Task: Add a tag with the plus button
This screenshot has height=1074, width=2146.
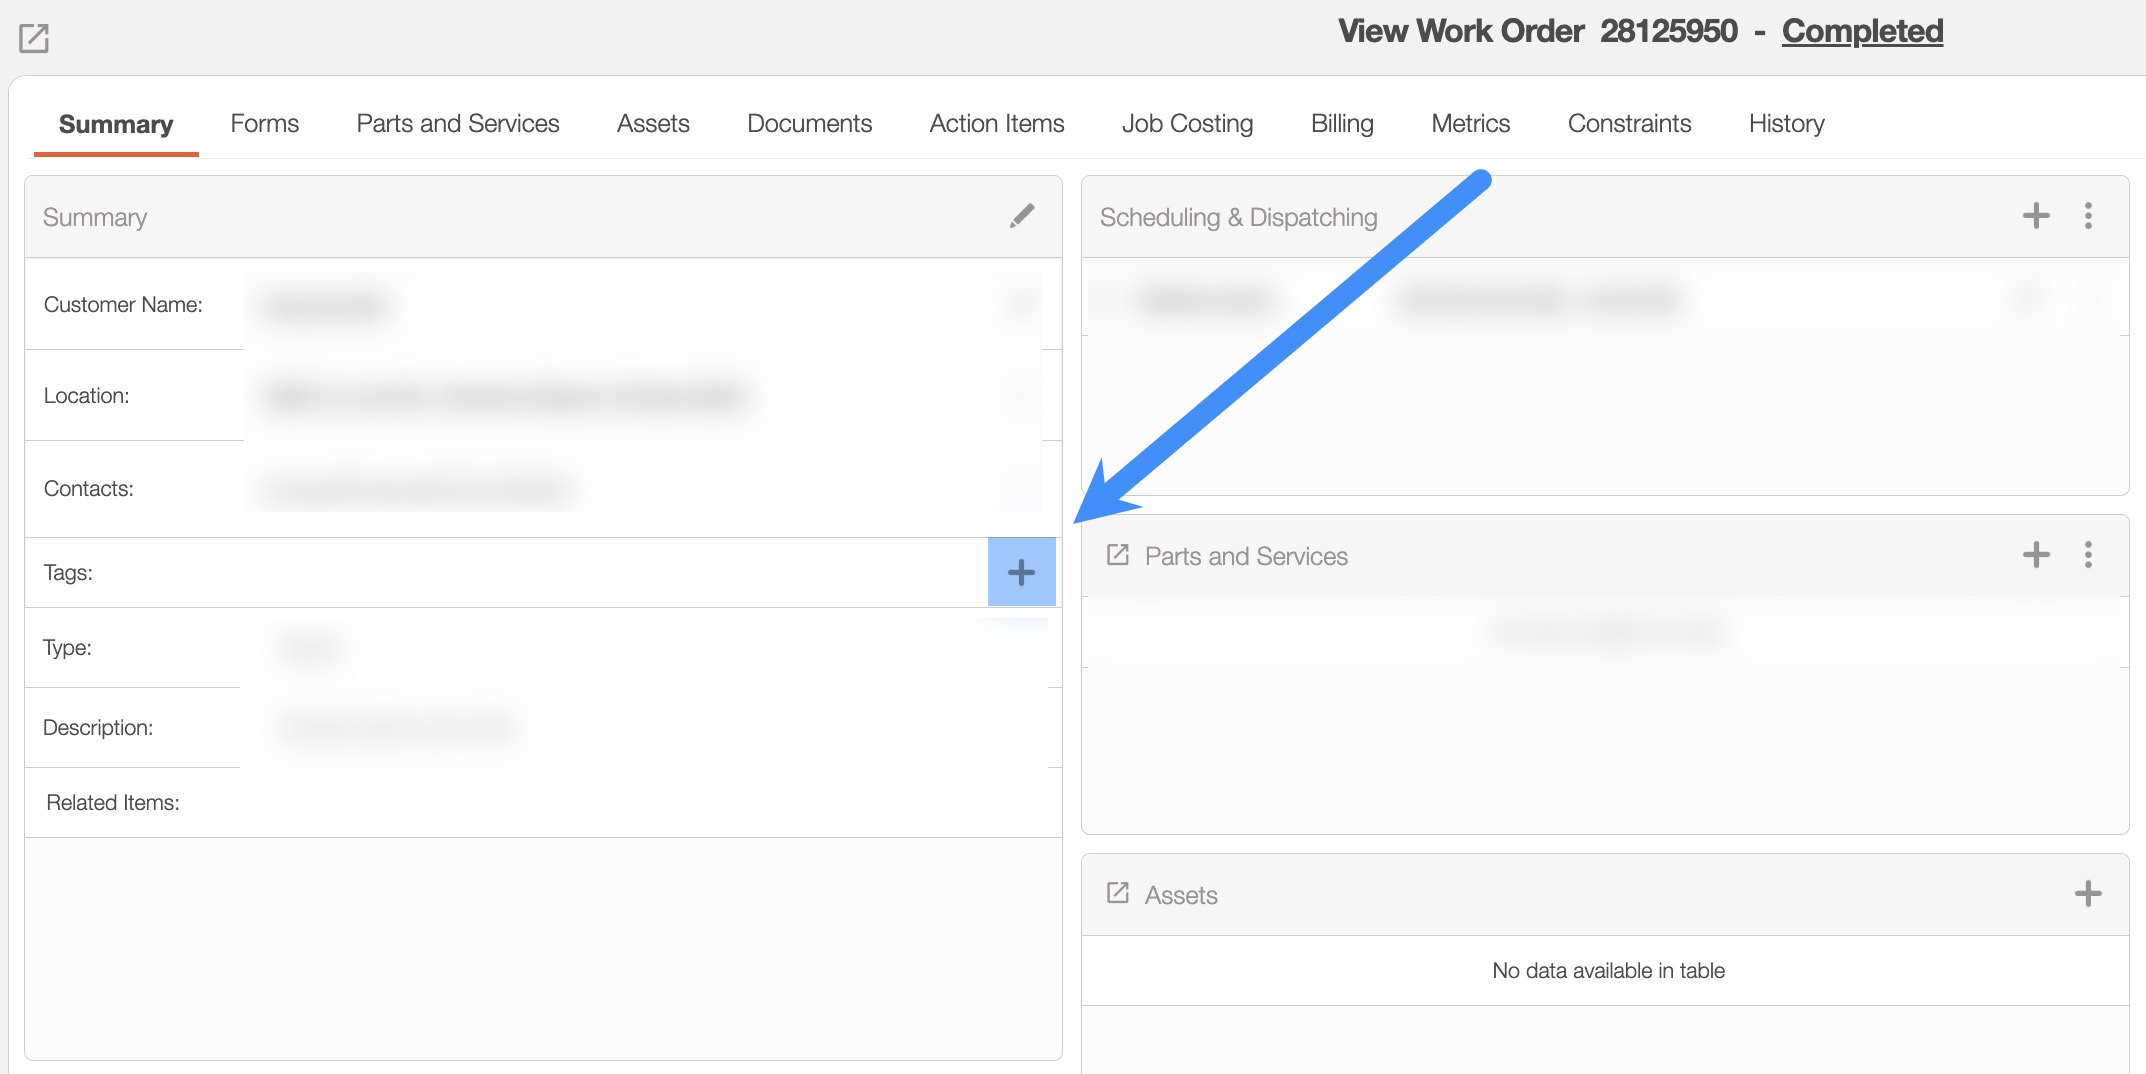Action: coord(1021,572)
